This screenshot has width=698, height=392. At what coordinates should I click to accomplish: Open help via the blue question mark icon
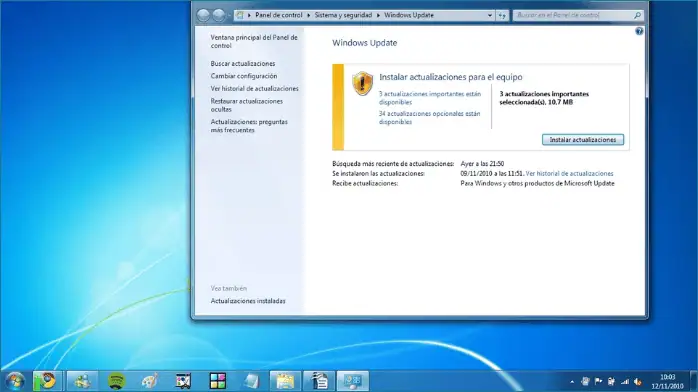(639, 31)
